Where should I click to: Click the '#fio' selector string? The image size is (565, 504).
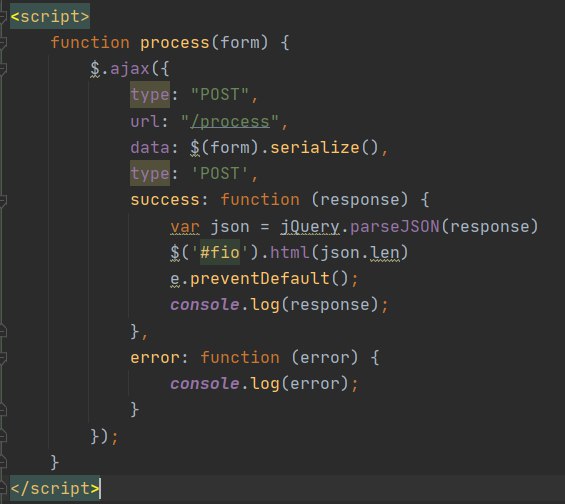[220, 252]
